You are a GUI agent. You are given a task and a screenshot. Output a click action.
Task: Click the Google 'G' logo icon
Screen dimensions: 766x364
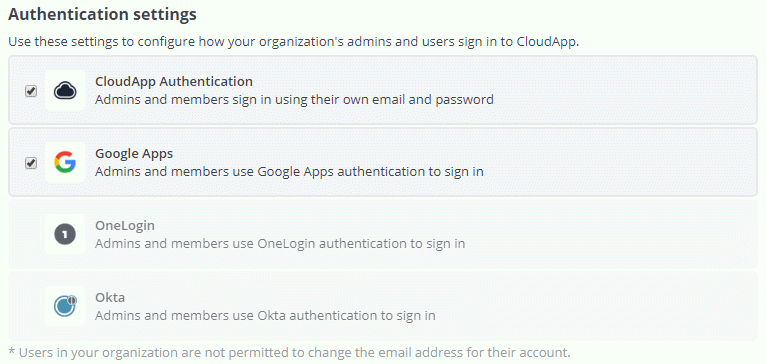coord(65,162)
